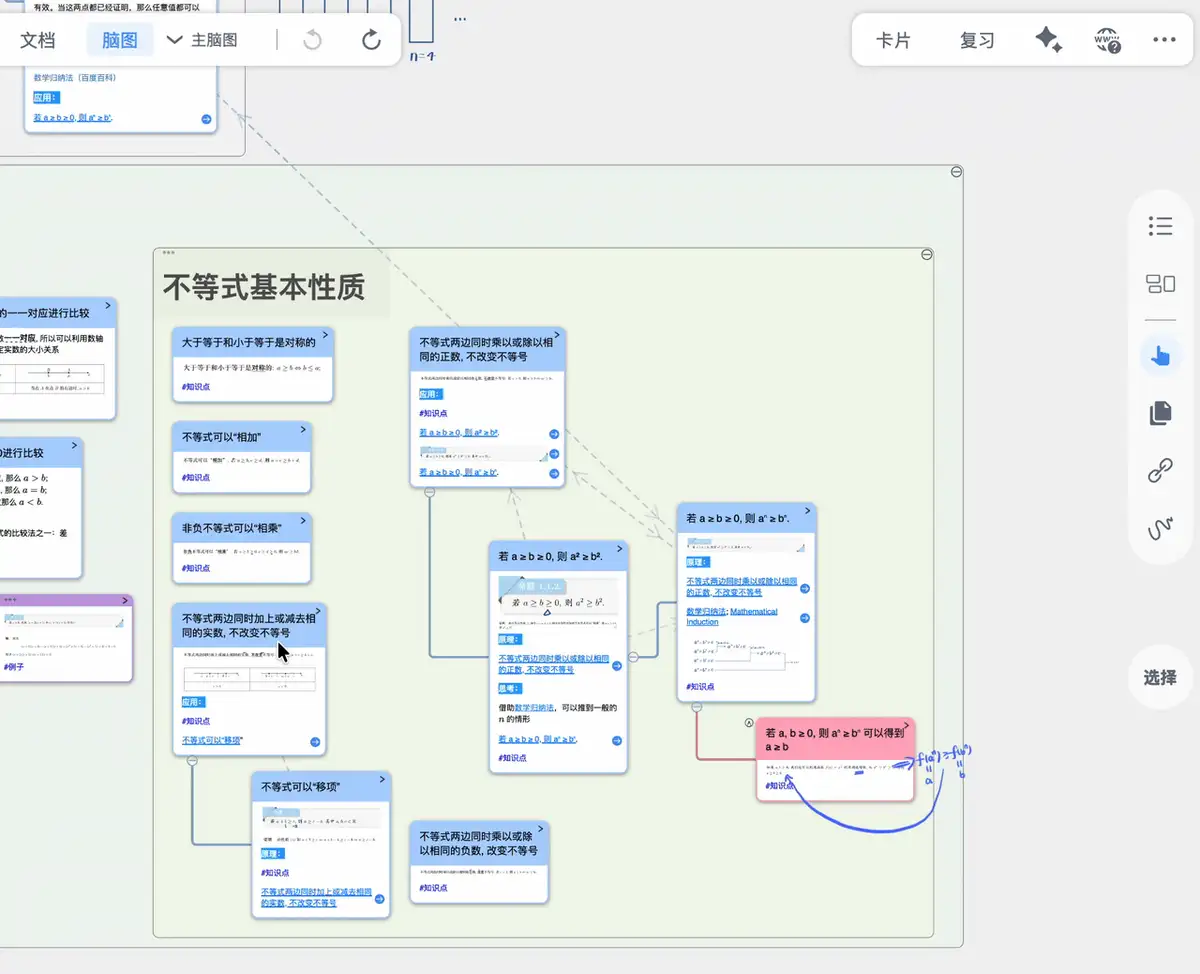This screenshot has height=974, width=1200.
Task: Click the 原理： label in the 不等式可以“移项” card
Action: coord(274,854)
